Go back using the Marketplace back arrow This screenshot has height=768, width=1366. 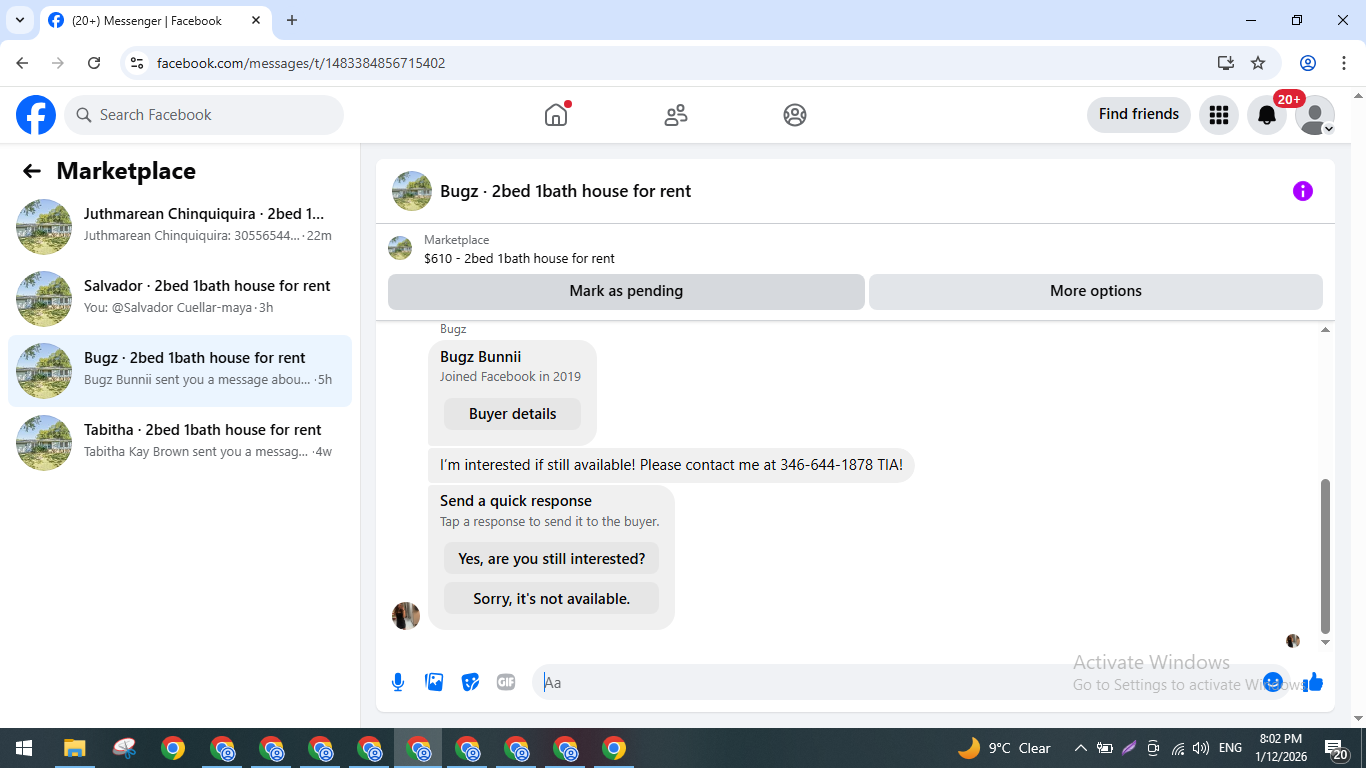tap(32, 171)
